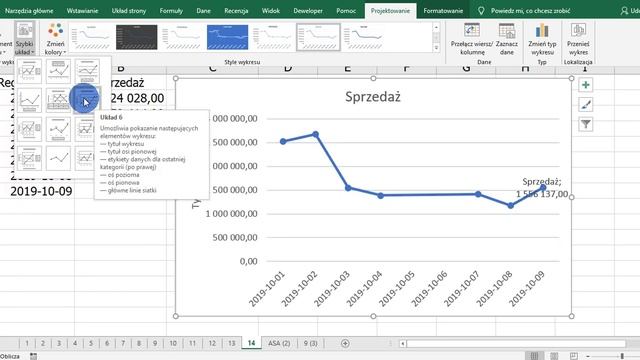Expand the chart styles gallery

[x=436, y=48]
